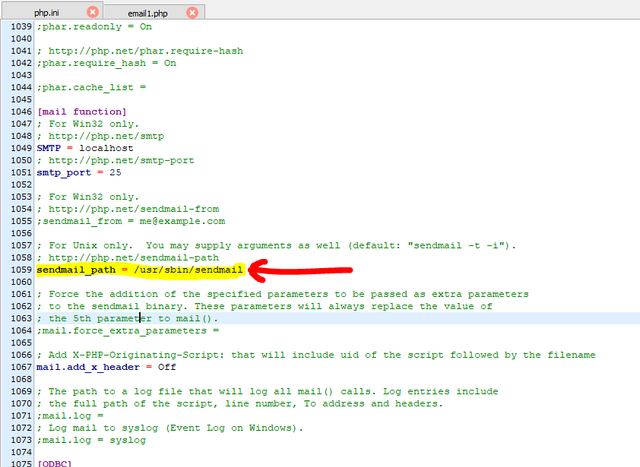Click the X-PHP-Originating-Script comment line
This screenshot has height=467, width=640.
tap(316, 355)
